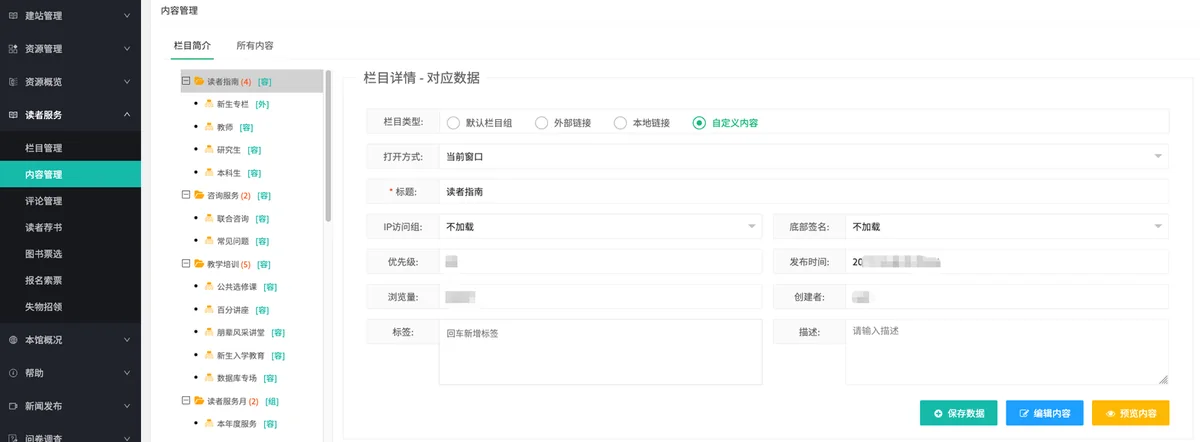Click the file icon beside 公共选修课
This screenshot has width=1200, height=442.
(x=208, y=287)
